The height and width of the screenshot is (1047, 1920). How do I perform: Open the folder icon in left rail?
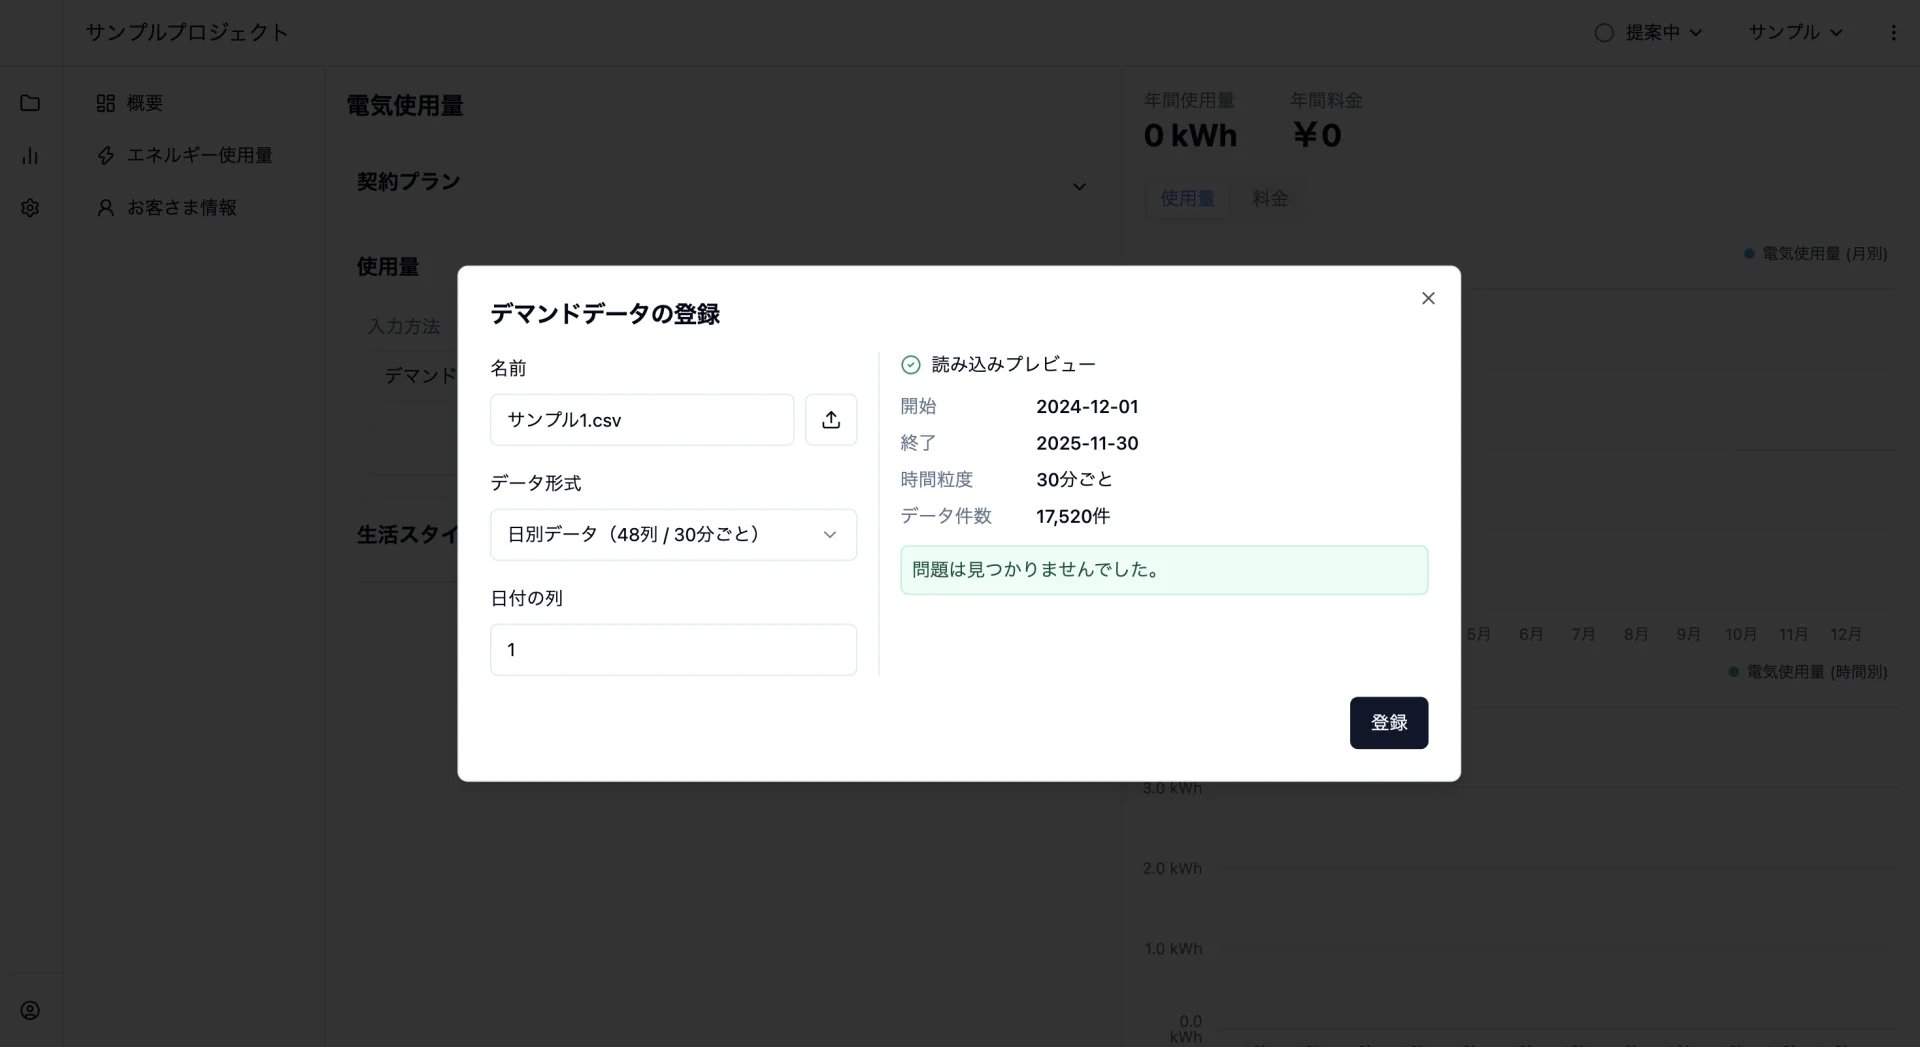(30, 103)
